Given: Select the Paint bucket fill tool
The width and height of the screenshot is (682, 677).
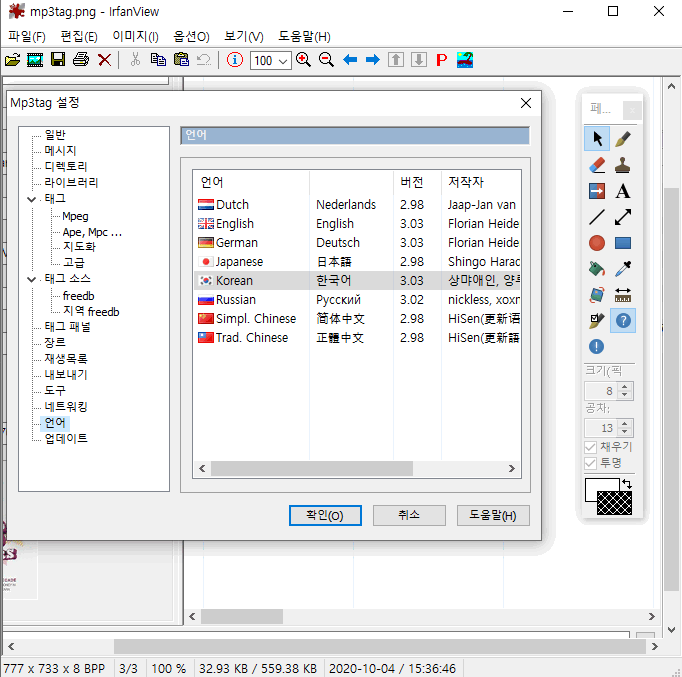Looking at the screenshot, I should (597, 269).
